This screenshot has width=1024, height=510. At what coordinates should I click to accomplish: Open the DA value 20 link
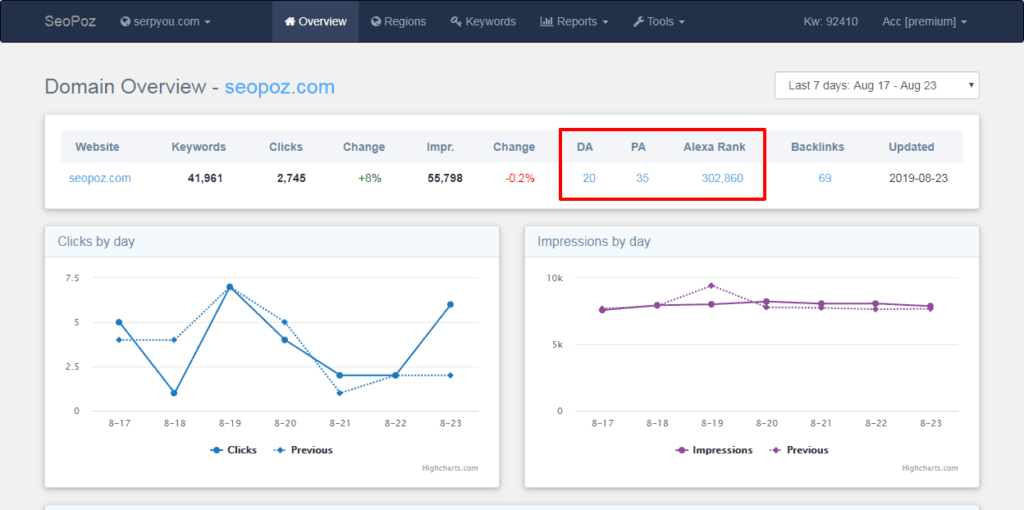589,178
